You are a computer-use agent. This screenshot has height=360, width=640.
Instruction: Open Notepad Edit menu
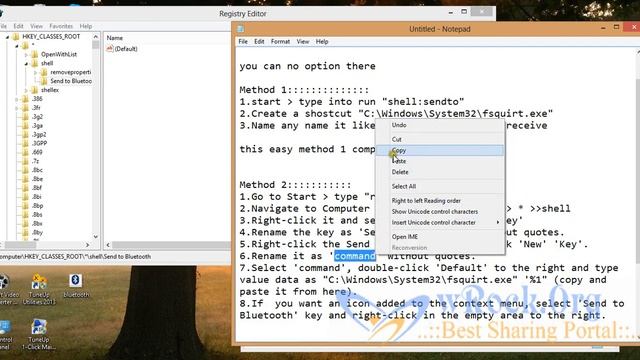point(259,42)
